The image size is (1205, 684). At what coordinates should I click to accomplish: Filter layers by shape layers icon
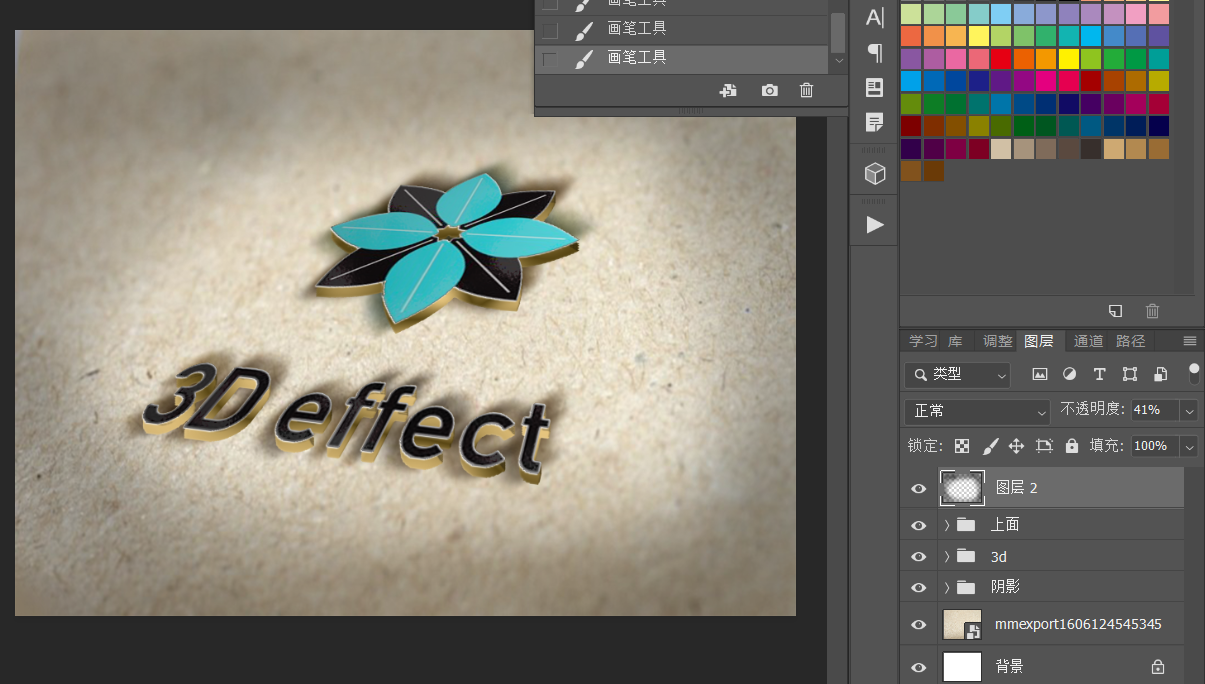click(x=1130, y=374)
